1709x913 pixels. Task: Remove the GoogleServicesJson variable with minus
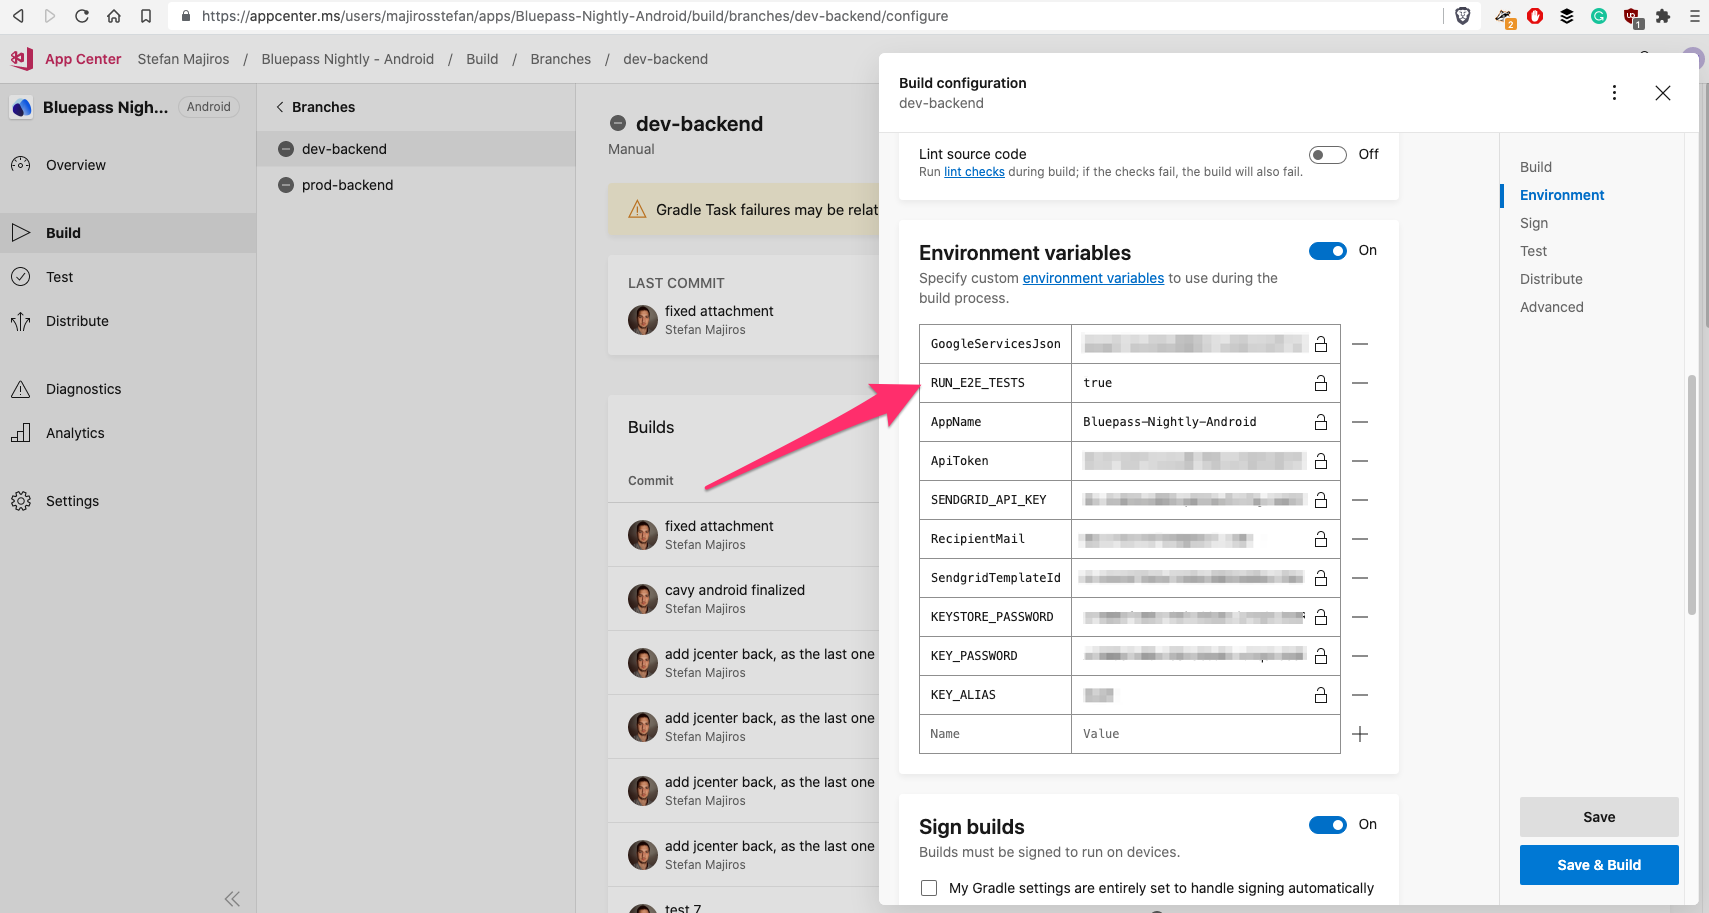(1360, 344)
